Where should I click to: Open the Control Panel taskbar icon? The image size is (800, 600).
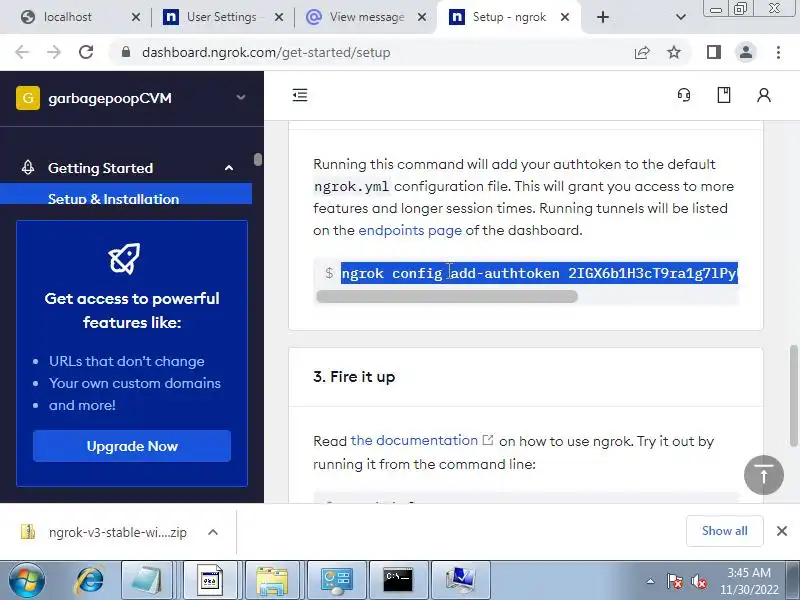point(336,580)
